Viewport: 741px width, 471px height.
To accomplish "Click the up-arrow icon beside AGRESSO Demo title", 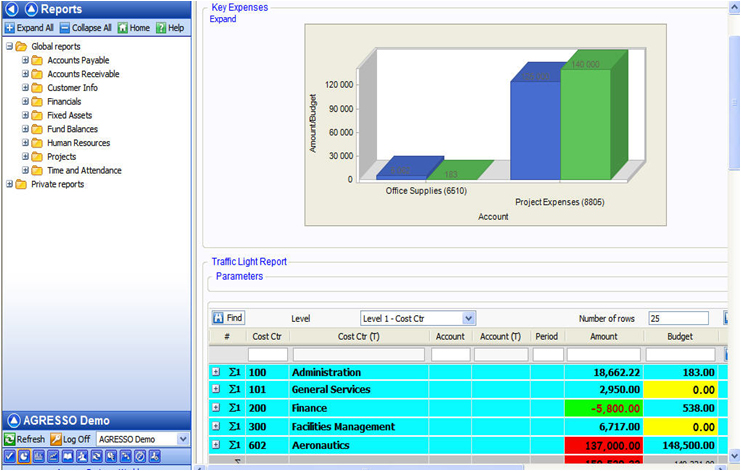I will tap(14, 420).
